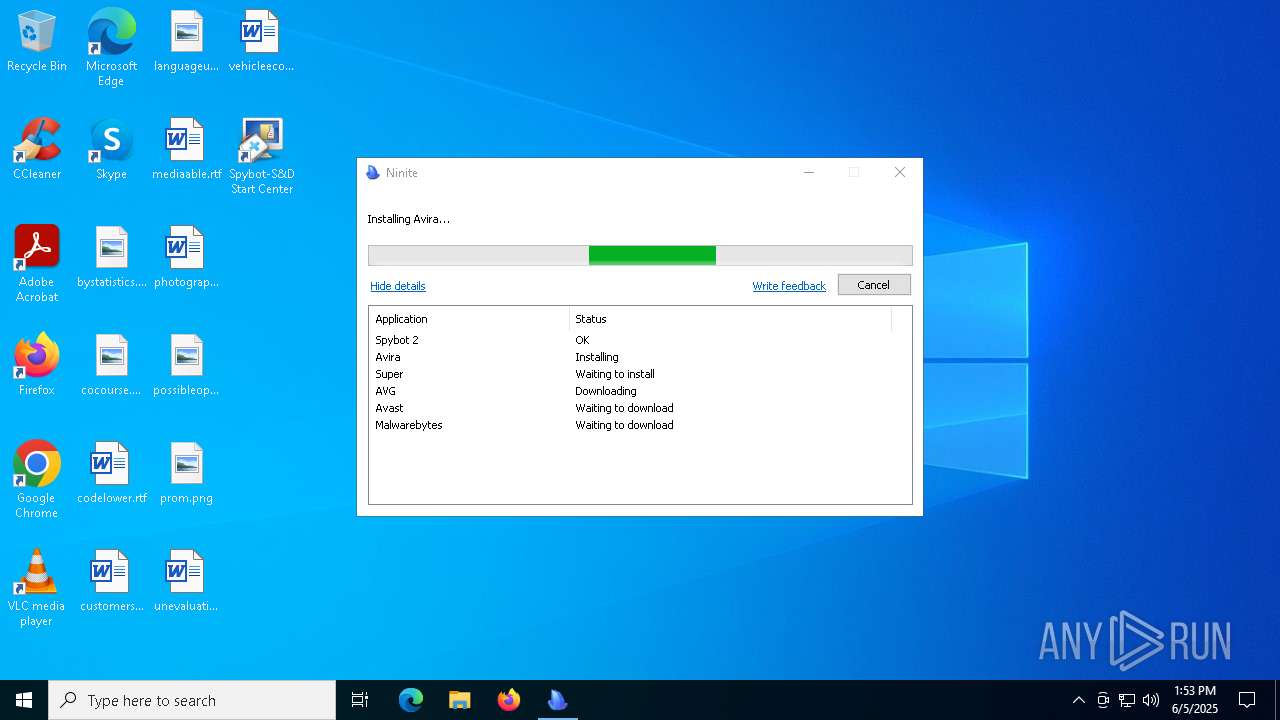Open Task View in the taskbar

360,700
